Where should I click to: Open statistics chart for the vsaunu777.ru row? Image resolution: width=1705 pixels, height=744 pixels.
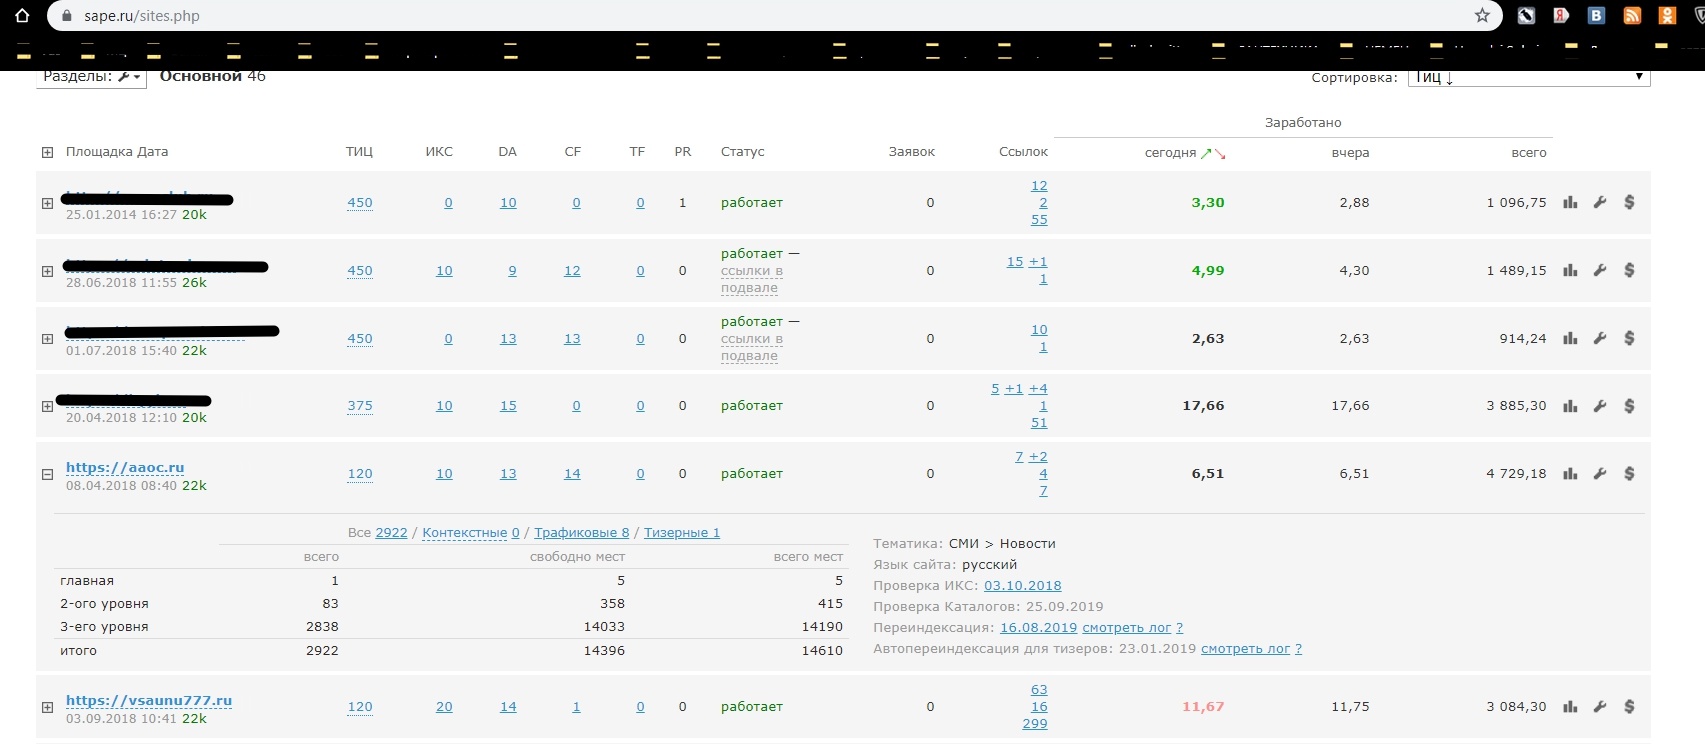[1570, 707]
